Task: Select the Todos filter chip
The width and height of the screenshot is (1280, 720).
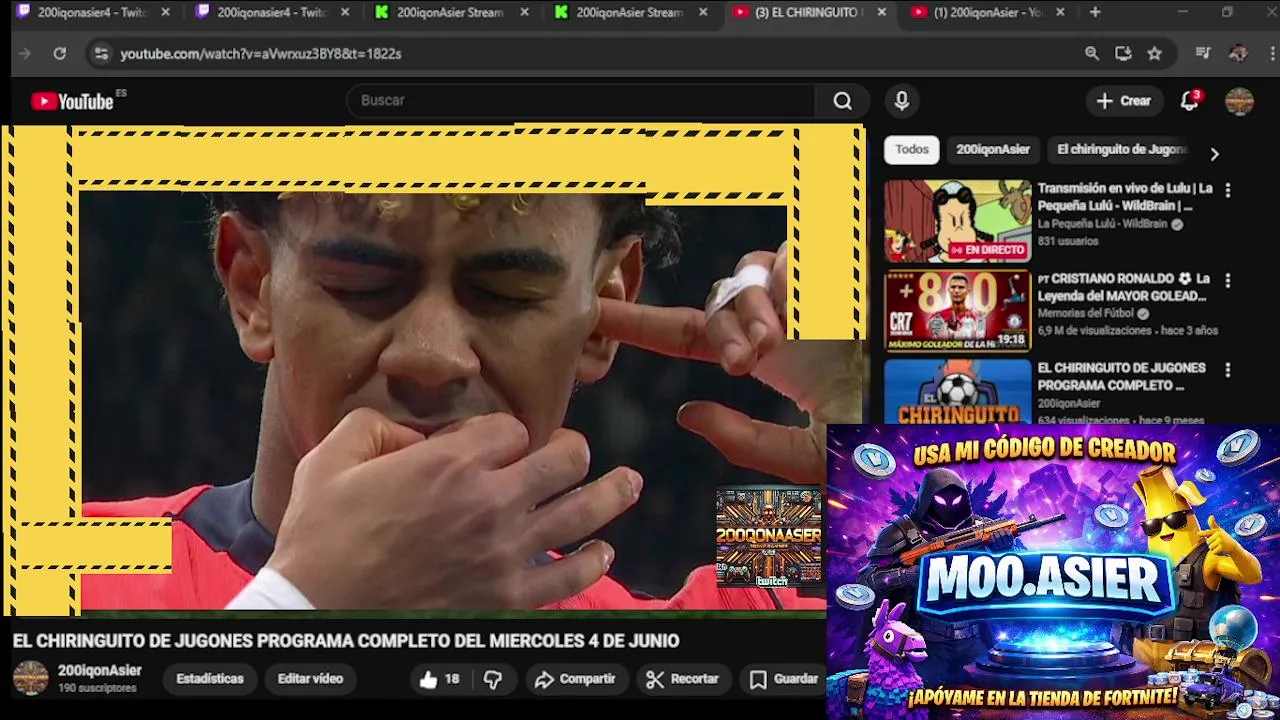Action: point(912,149)
